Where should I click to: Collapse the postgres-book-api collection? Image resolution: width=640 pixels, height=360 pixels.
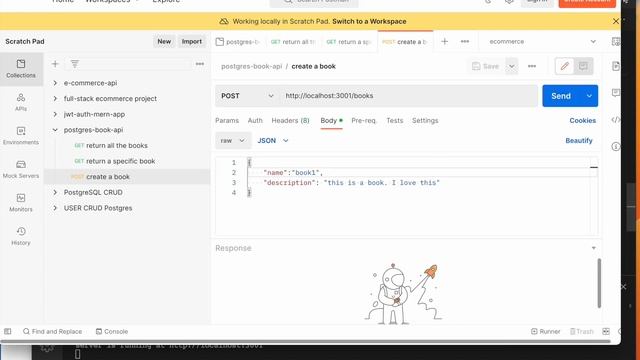pyautogui.click(x=55, y=130)
